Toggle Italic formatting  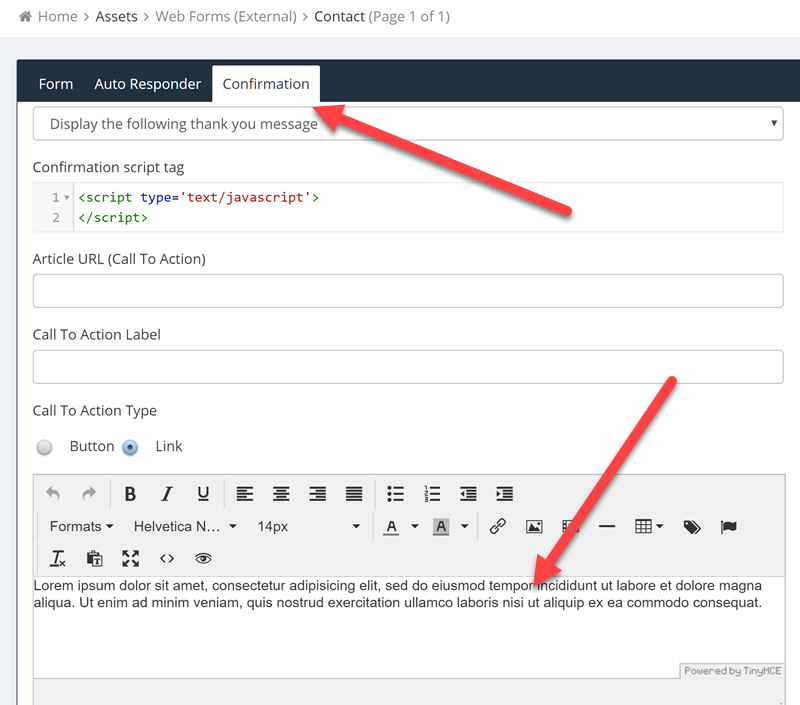click(166, 493)
